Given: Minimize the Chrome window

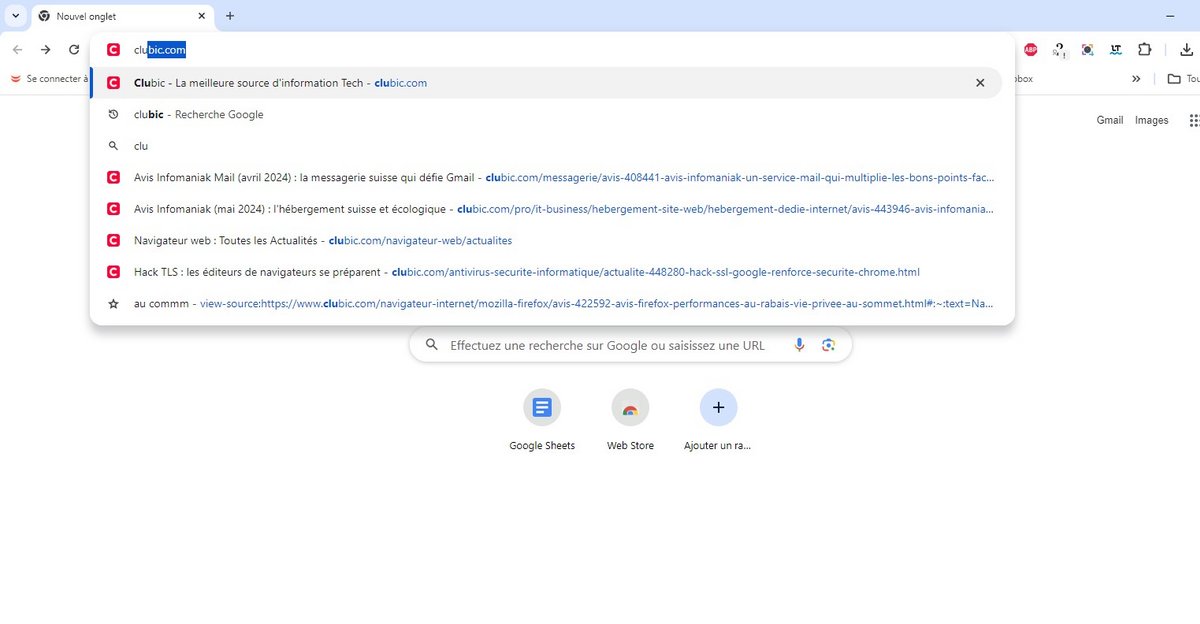Looking at the screenshot, I should [1170, 16].
